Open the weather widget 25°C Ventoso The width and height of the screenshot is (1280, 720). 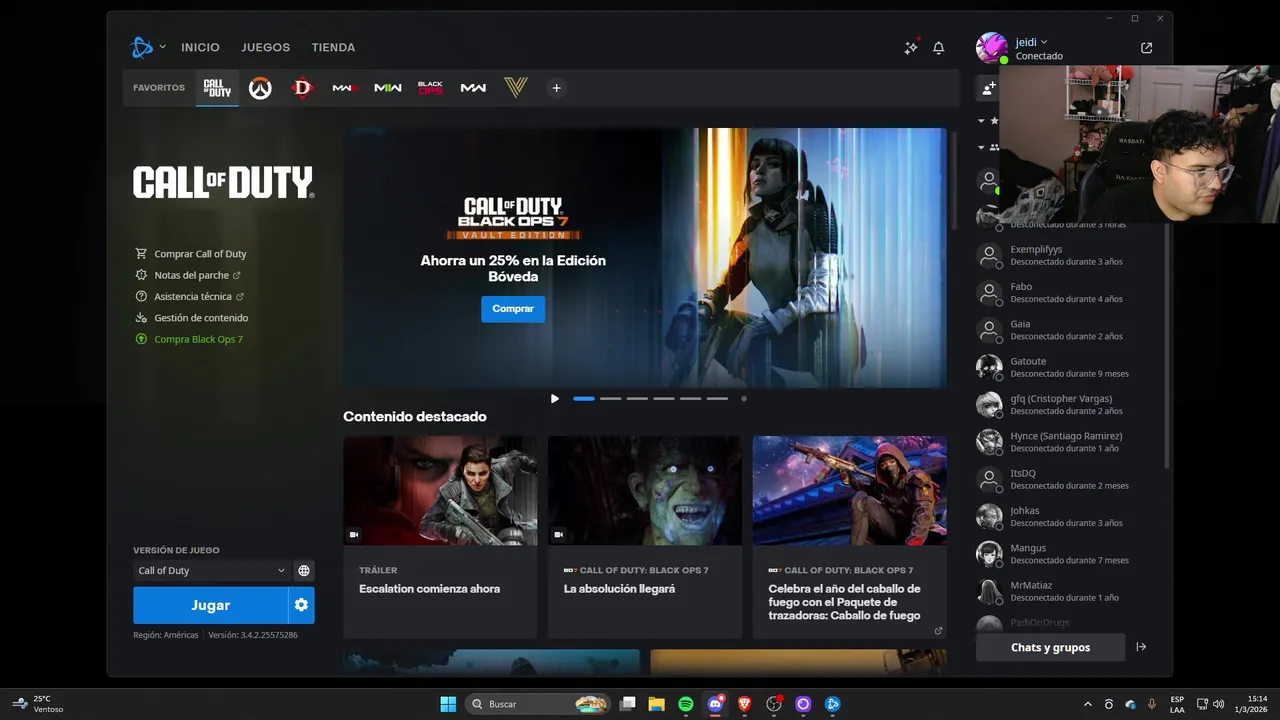tap(38, 704)
